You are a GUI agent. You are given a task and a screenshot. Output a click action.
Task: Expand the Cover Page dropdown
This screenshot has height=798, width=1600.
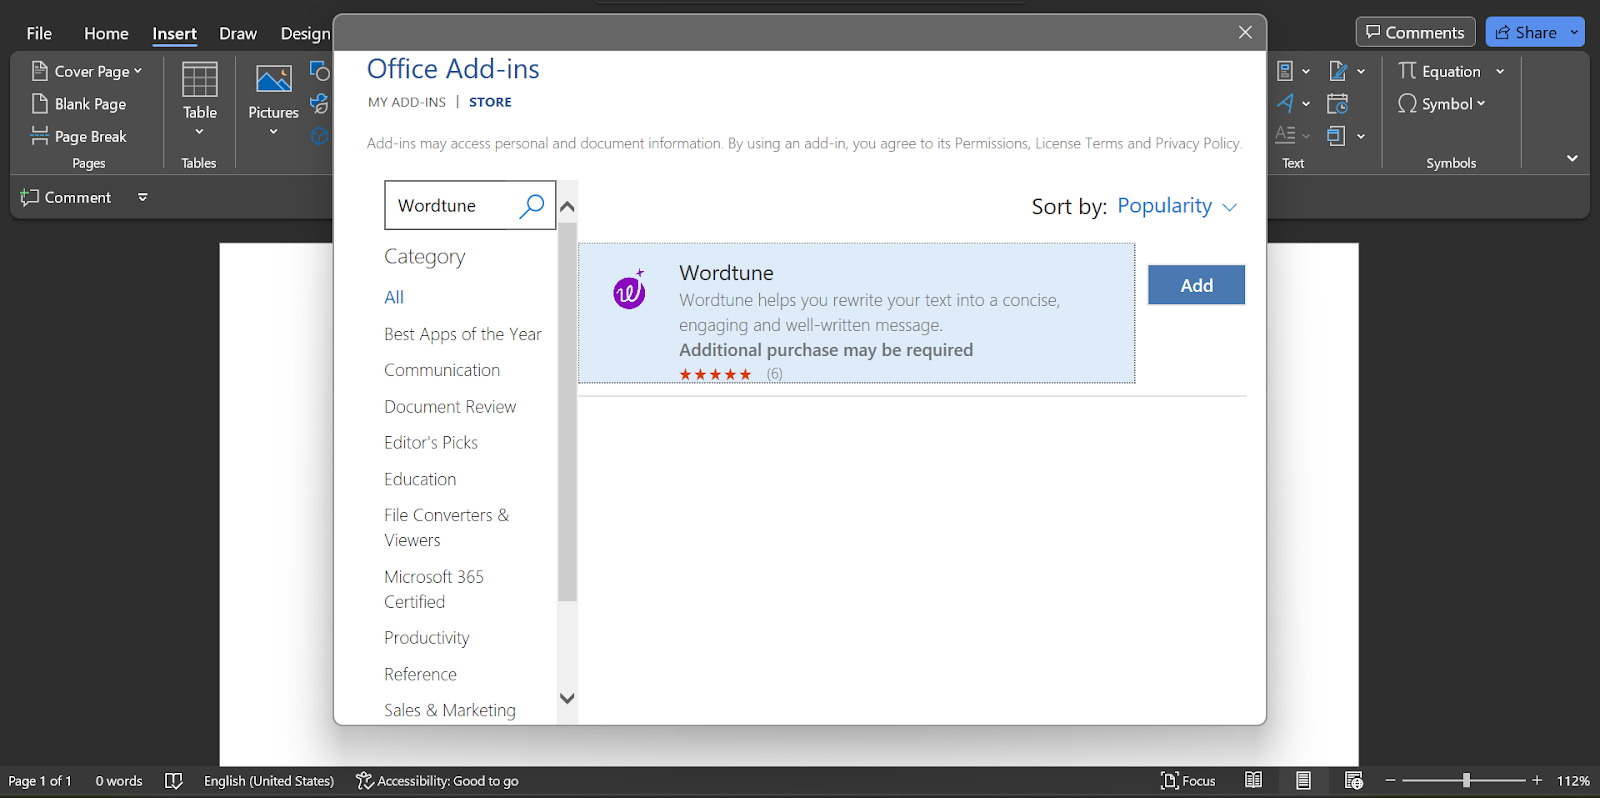coord(138,71)
